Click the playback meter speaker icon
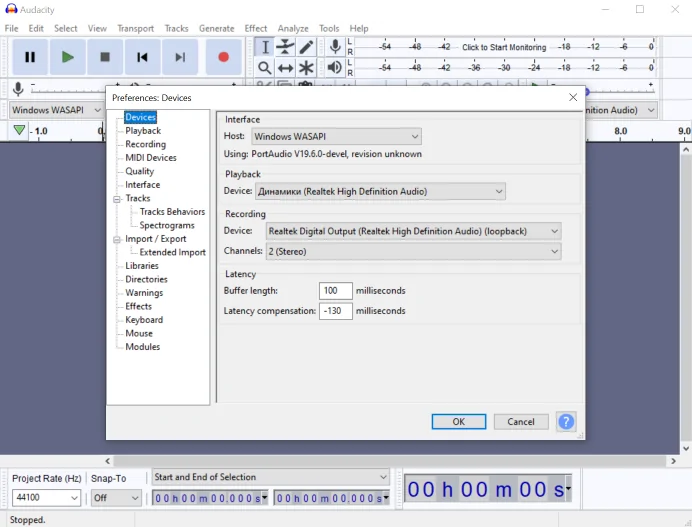Image resolution: width=692 pixels, height=527 pixels. coord(335,67)
